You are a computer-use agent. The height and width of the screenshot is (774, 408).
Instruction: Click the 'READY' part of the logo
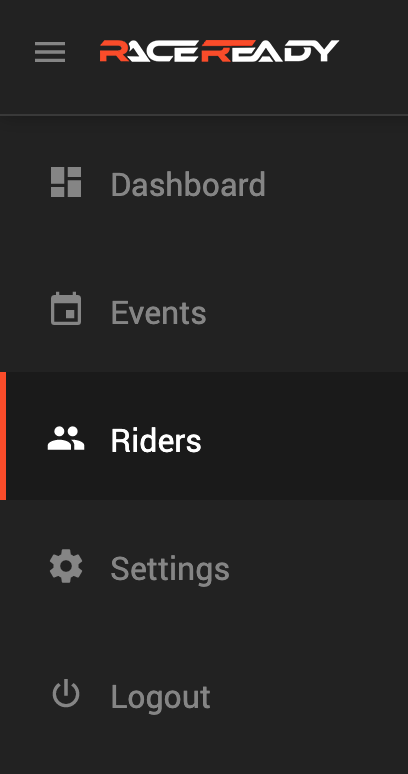[x=270, y=51]
